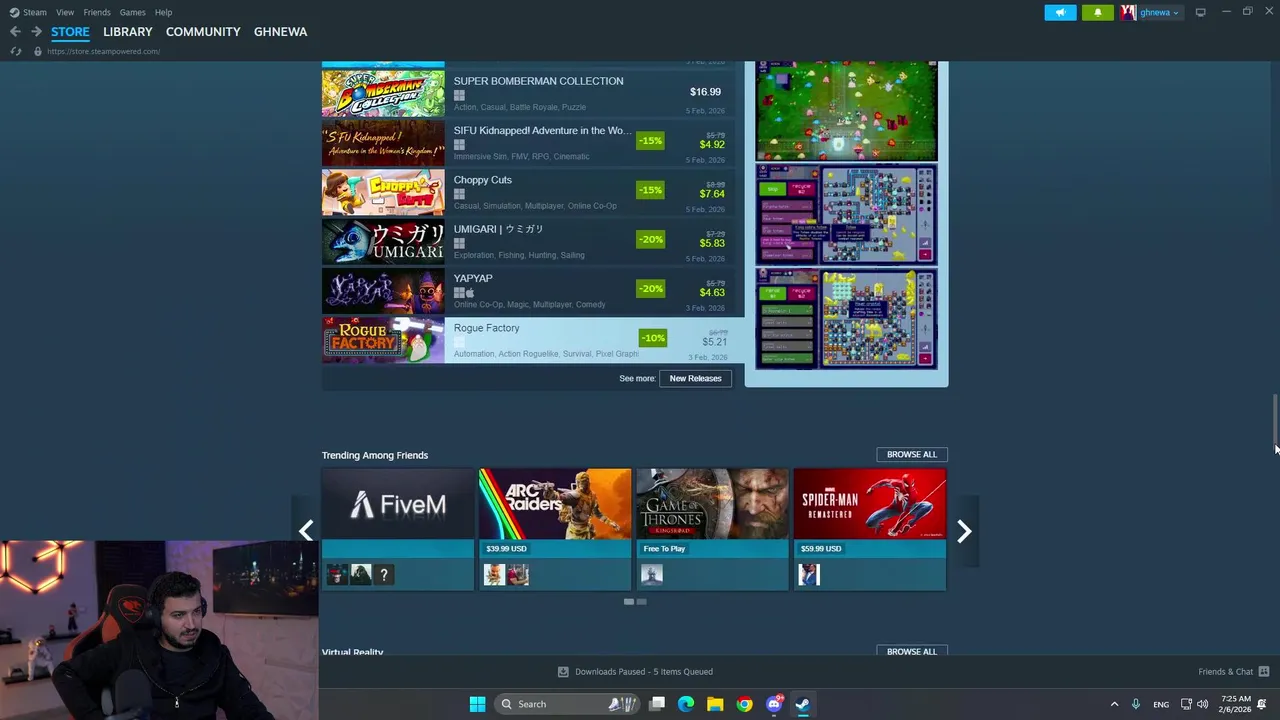The width and height of the screenshot is (1280, 720).
Task: Browse all Virtual Reality games
Action: pos(911,651)
